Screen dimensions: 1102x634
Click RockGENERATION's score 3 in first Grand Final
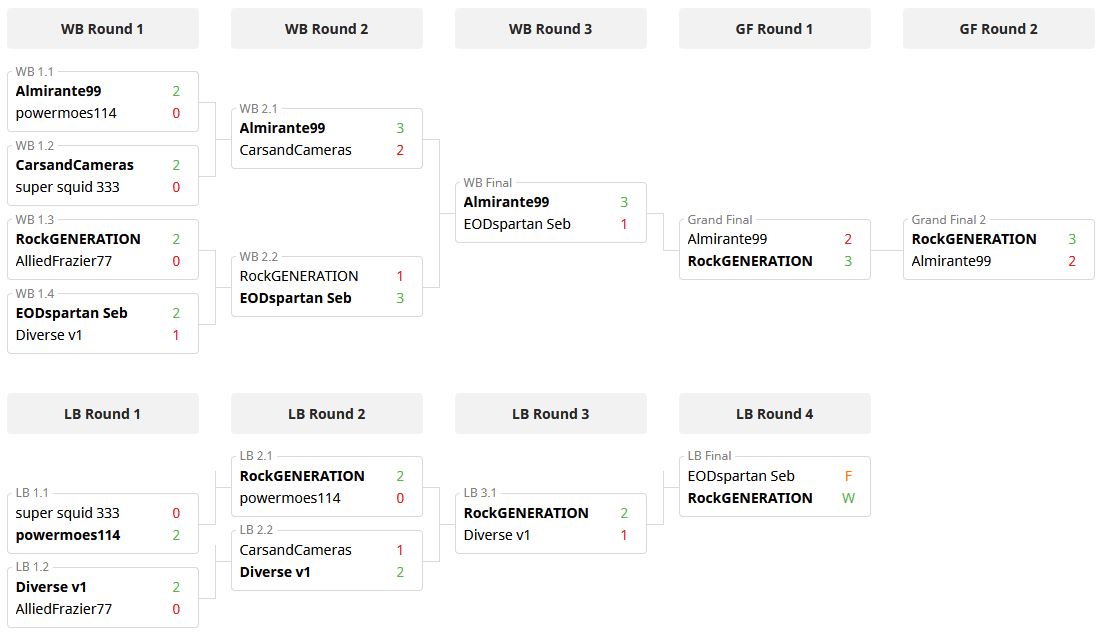coord(848,261)
